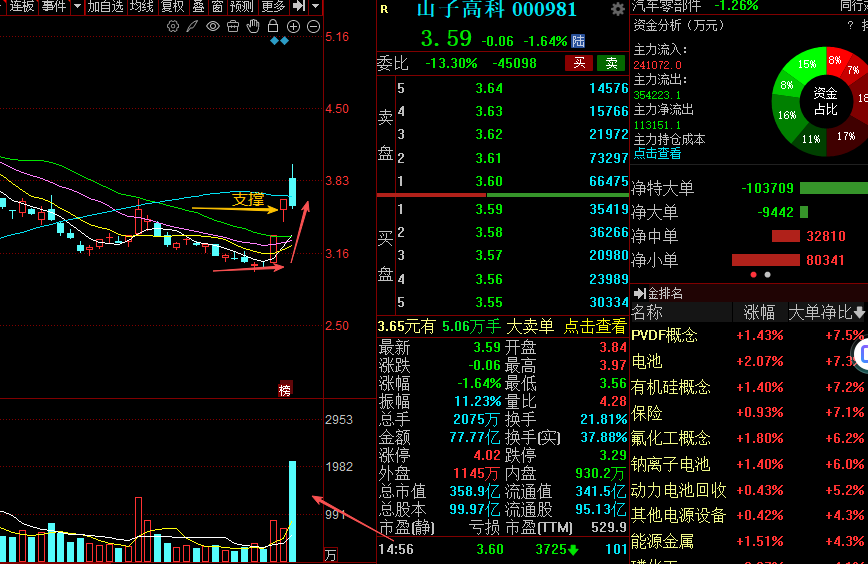868x564 pixels.
Task: Toggle the chart lock icon
Action: [x=273, y=25]
